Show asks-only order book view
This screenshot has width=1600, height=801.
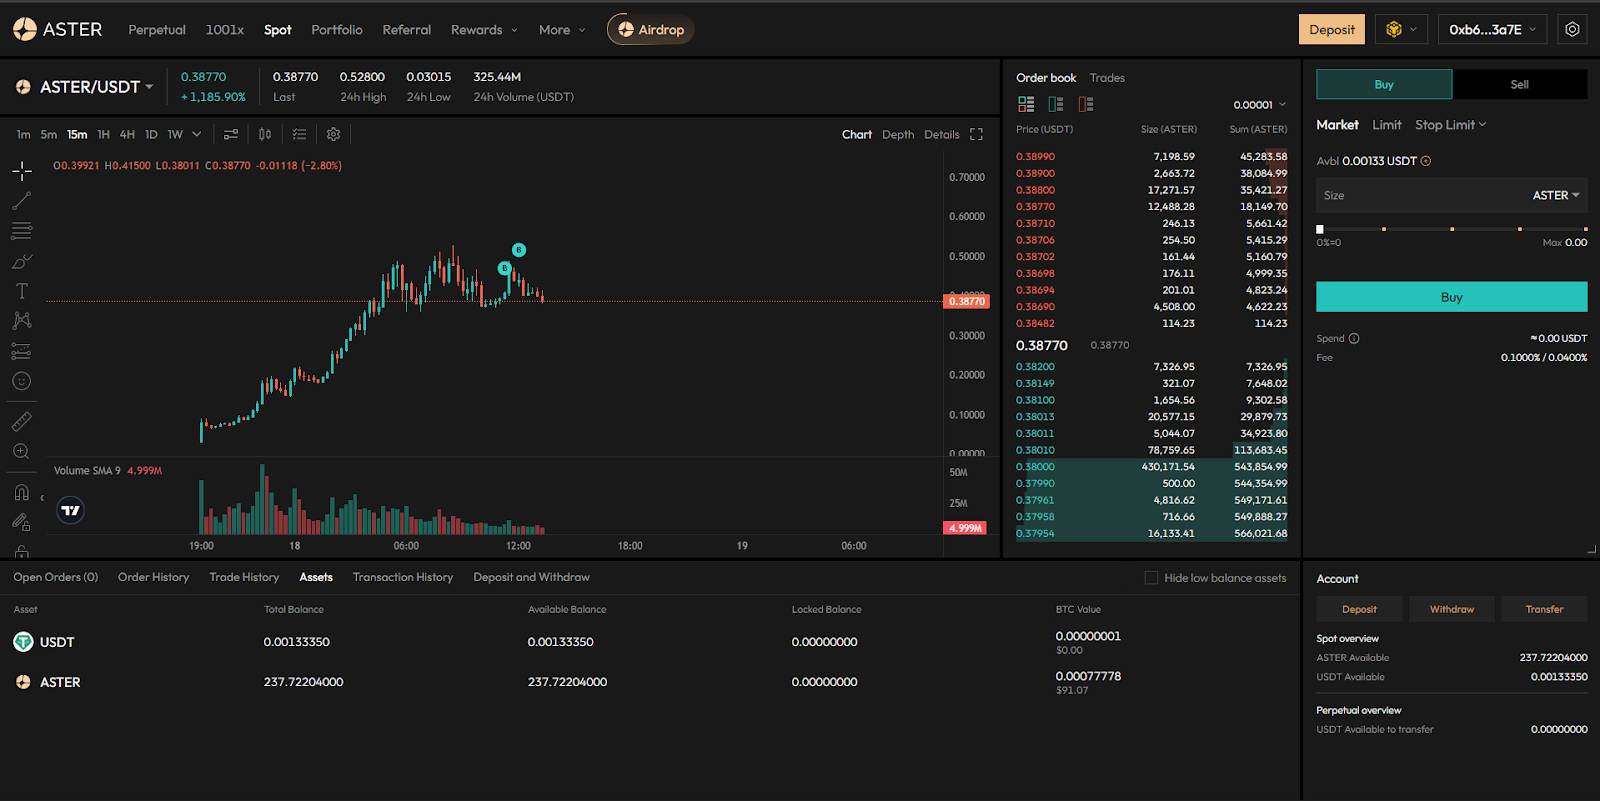point(1086,104)
